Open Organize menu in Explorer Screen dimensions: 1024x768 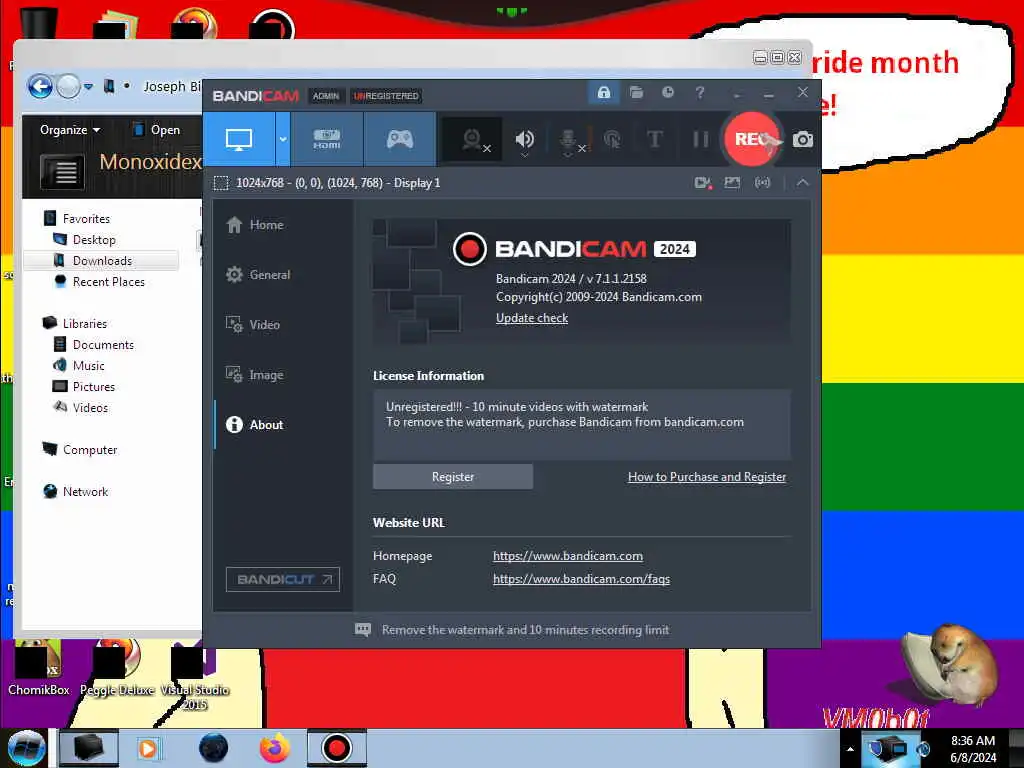click(x=70, y=129)
